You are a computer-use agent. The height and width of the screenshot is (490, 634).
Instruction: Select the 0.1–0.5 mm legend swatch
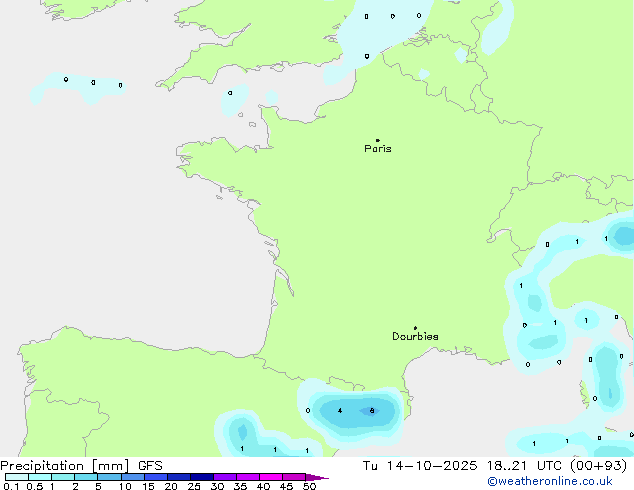point(17,477)
